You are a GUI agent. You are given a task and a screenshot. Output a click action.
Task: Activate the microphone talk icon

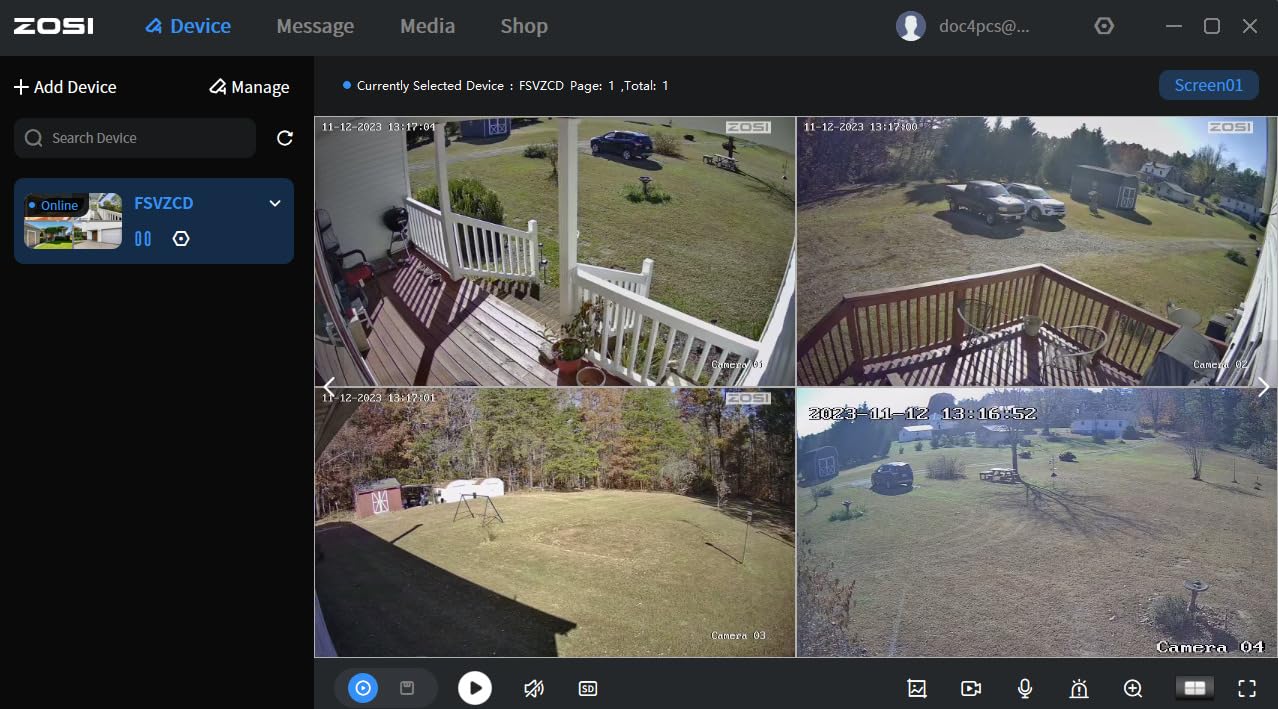point(1025,688)
